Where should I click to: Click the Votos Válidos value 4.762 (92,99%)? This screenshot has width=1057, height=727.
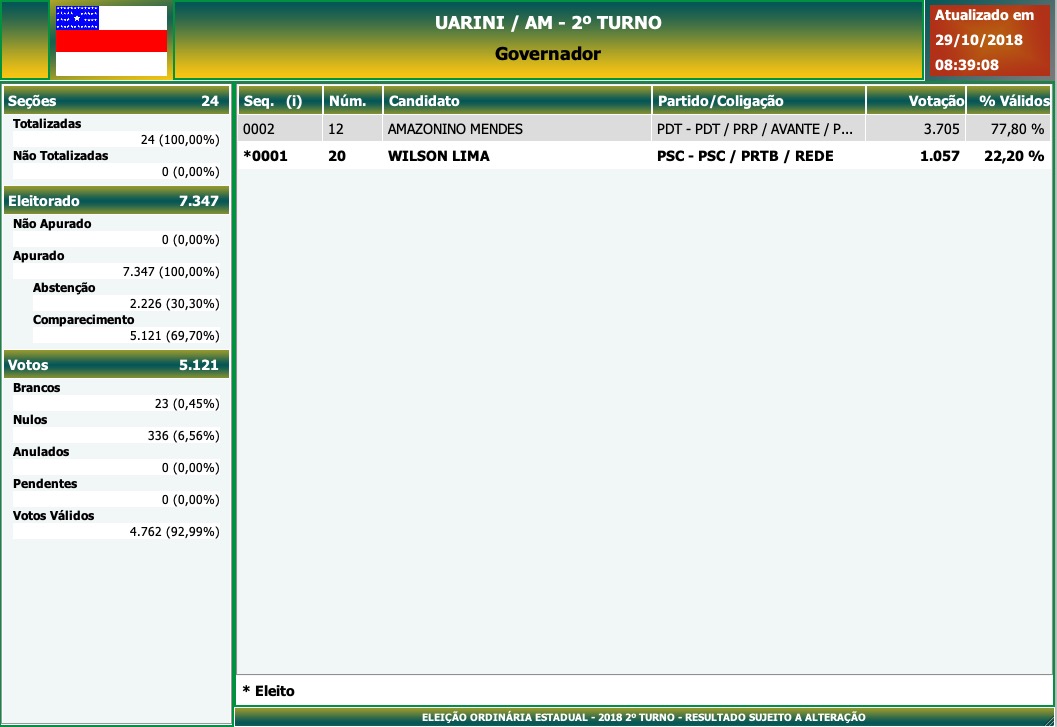tap(174, 532)
